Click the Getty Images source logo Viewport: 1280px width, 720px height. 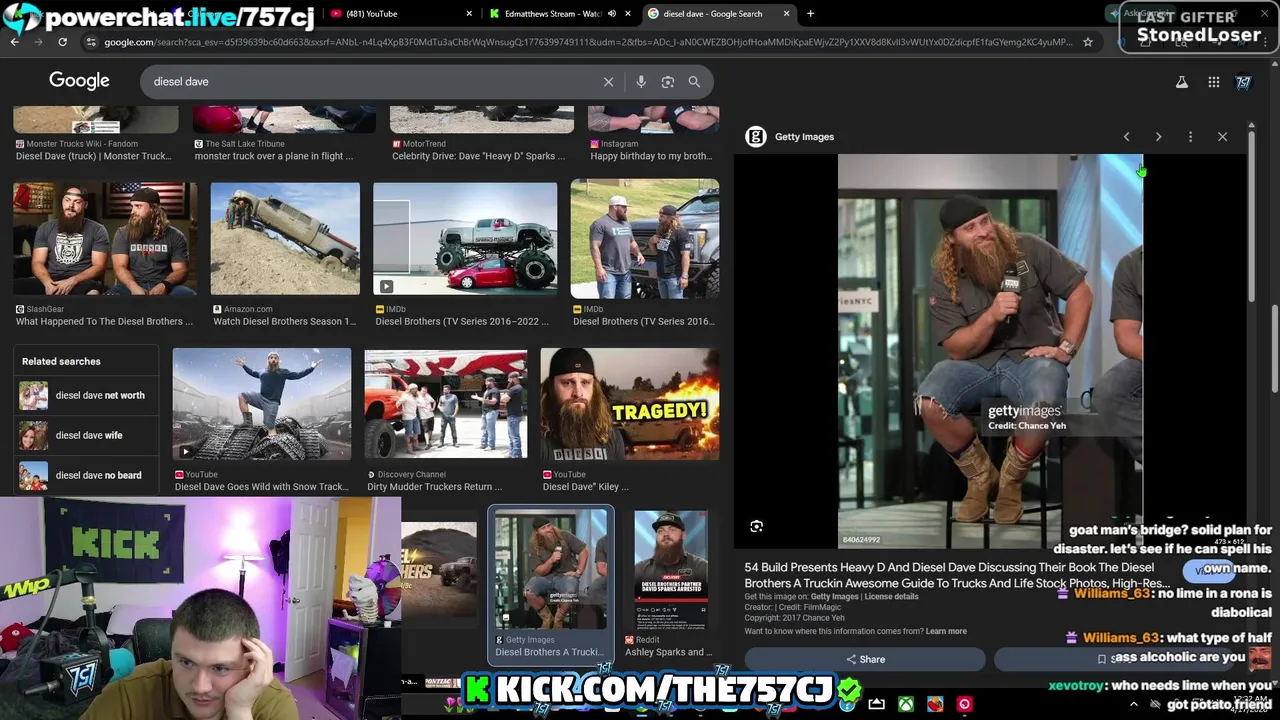tap(756, 137)
